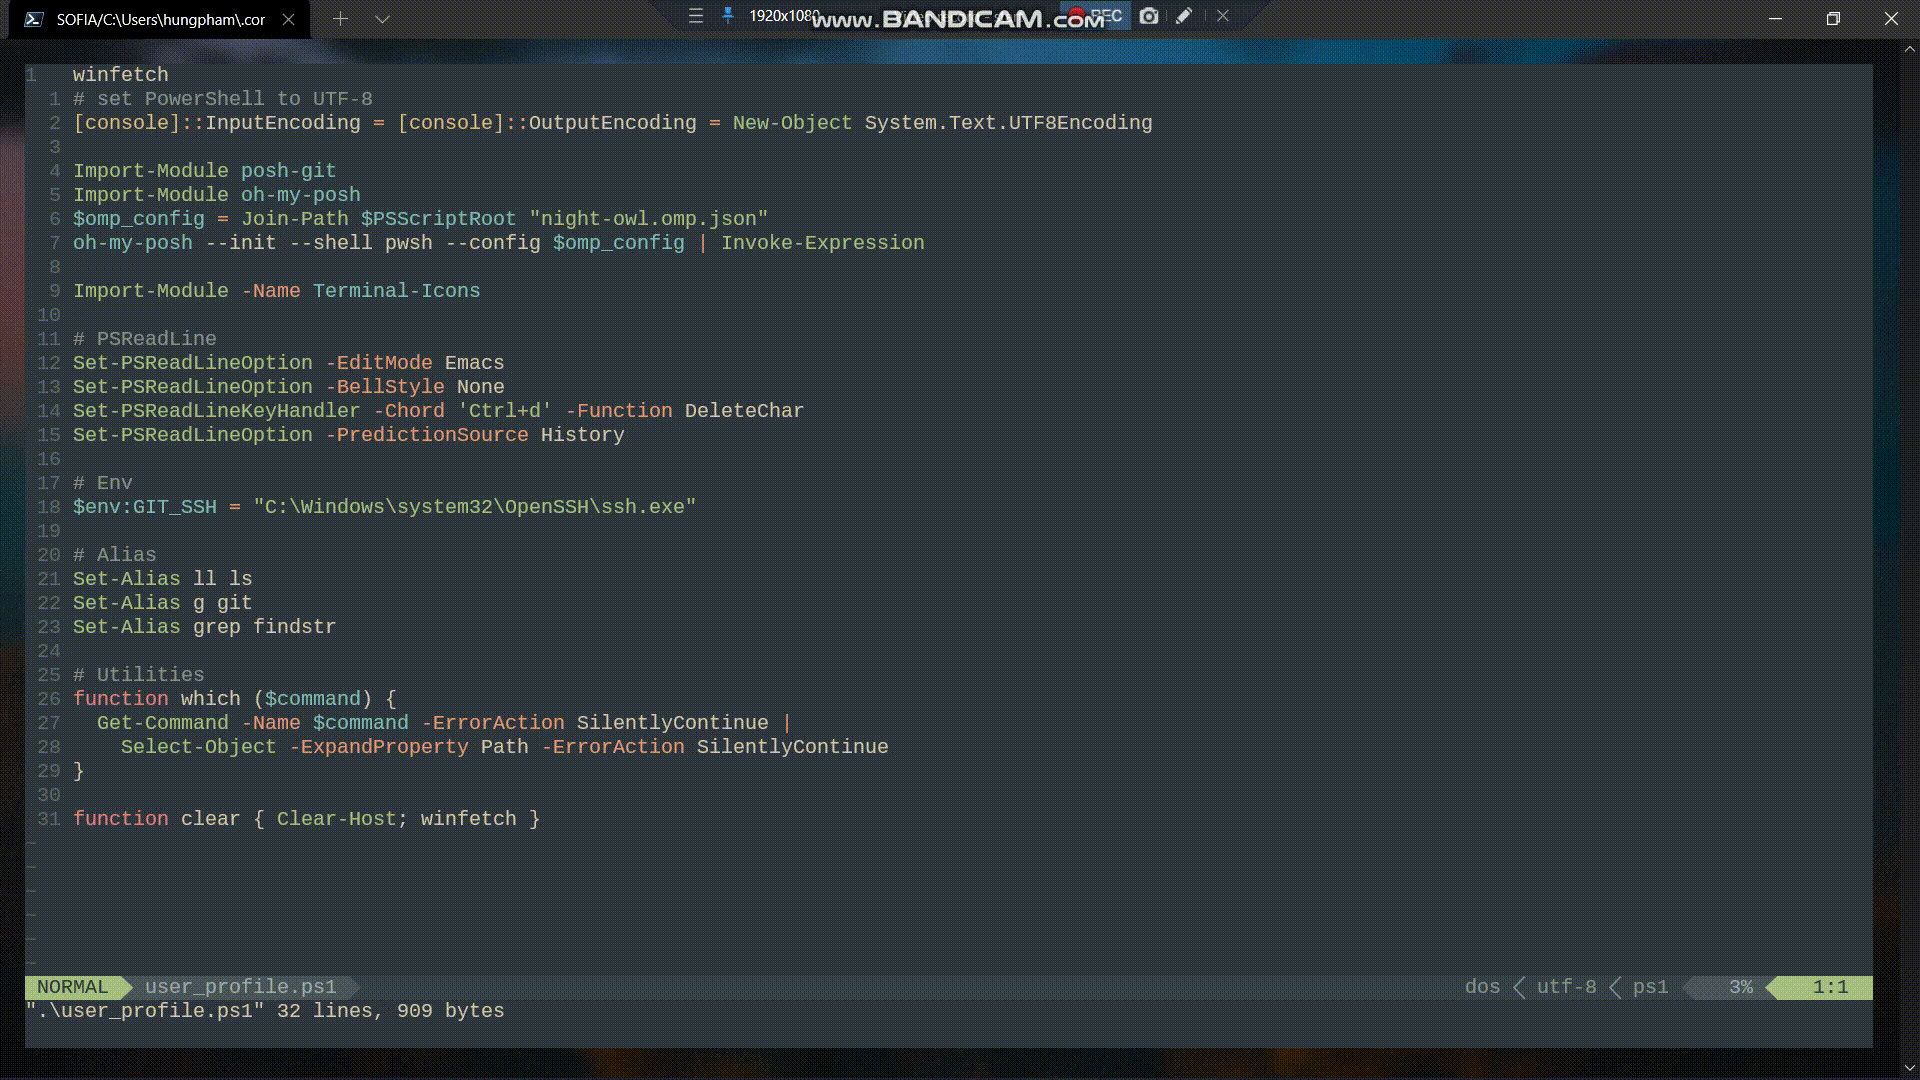1920x1080 pixels.
Task: Toggle the Bandicam pin icon
Action: pos(727,16)
